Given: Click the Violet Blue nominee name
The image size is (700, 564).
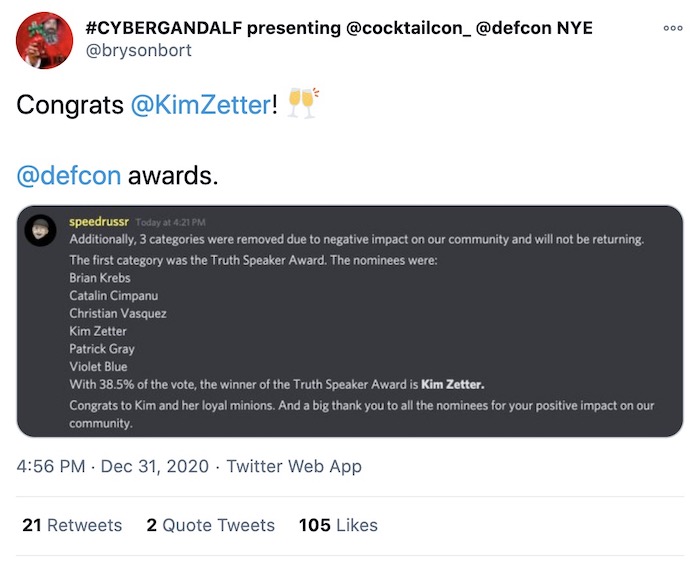Looking at the screenshot, I should click(x=97, y=367).
